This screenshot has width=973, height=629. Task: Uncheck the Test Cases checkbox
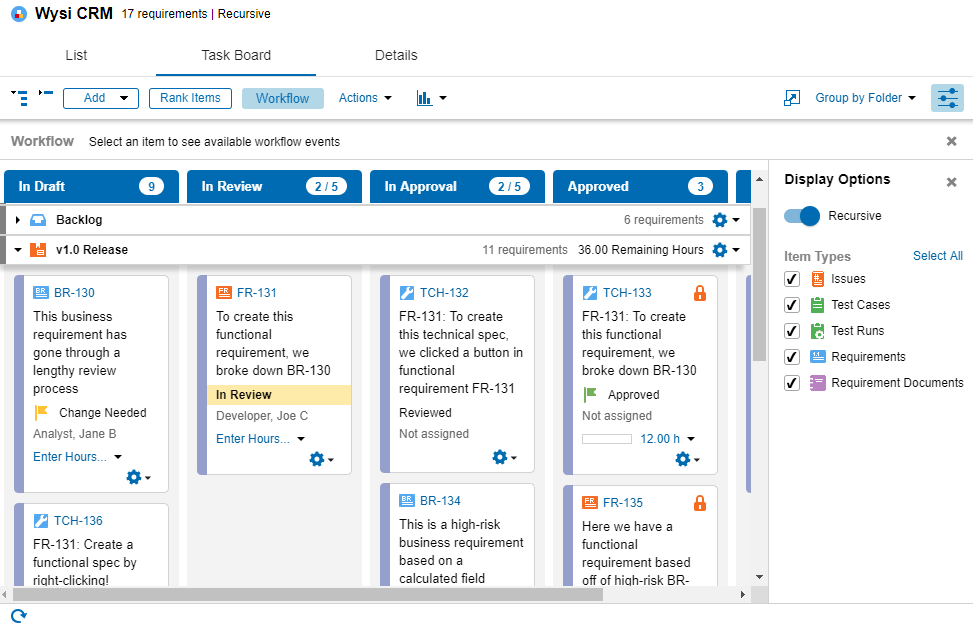coord(792,305)
